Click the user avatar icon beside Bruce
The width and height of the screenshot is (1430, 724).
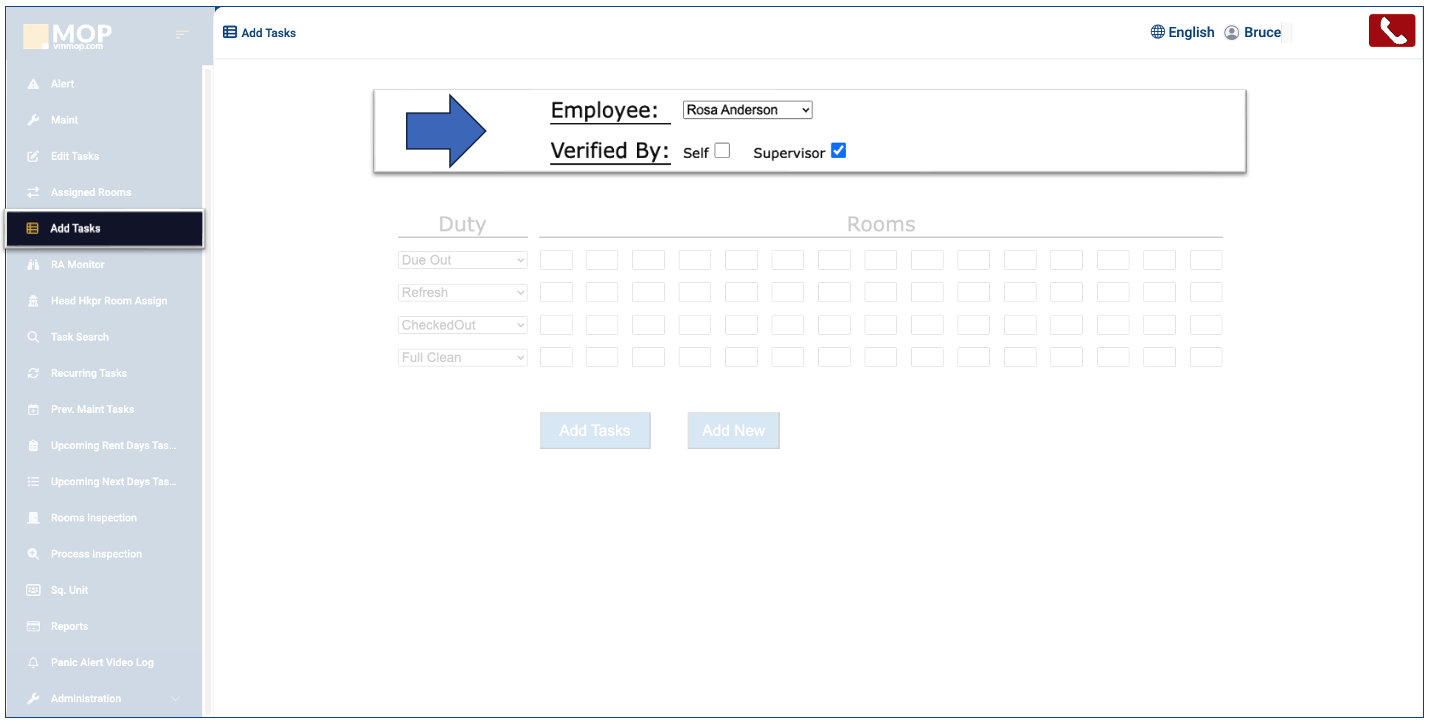[x=1231, y=32]
